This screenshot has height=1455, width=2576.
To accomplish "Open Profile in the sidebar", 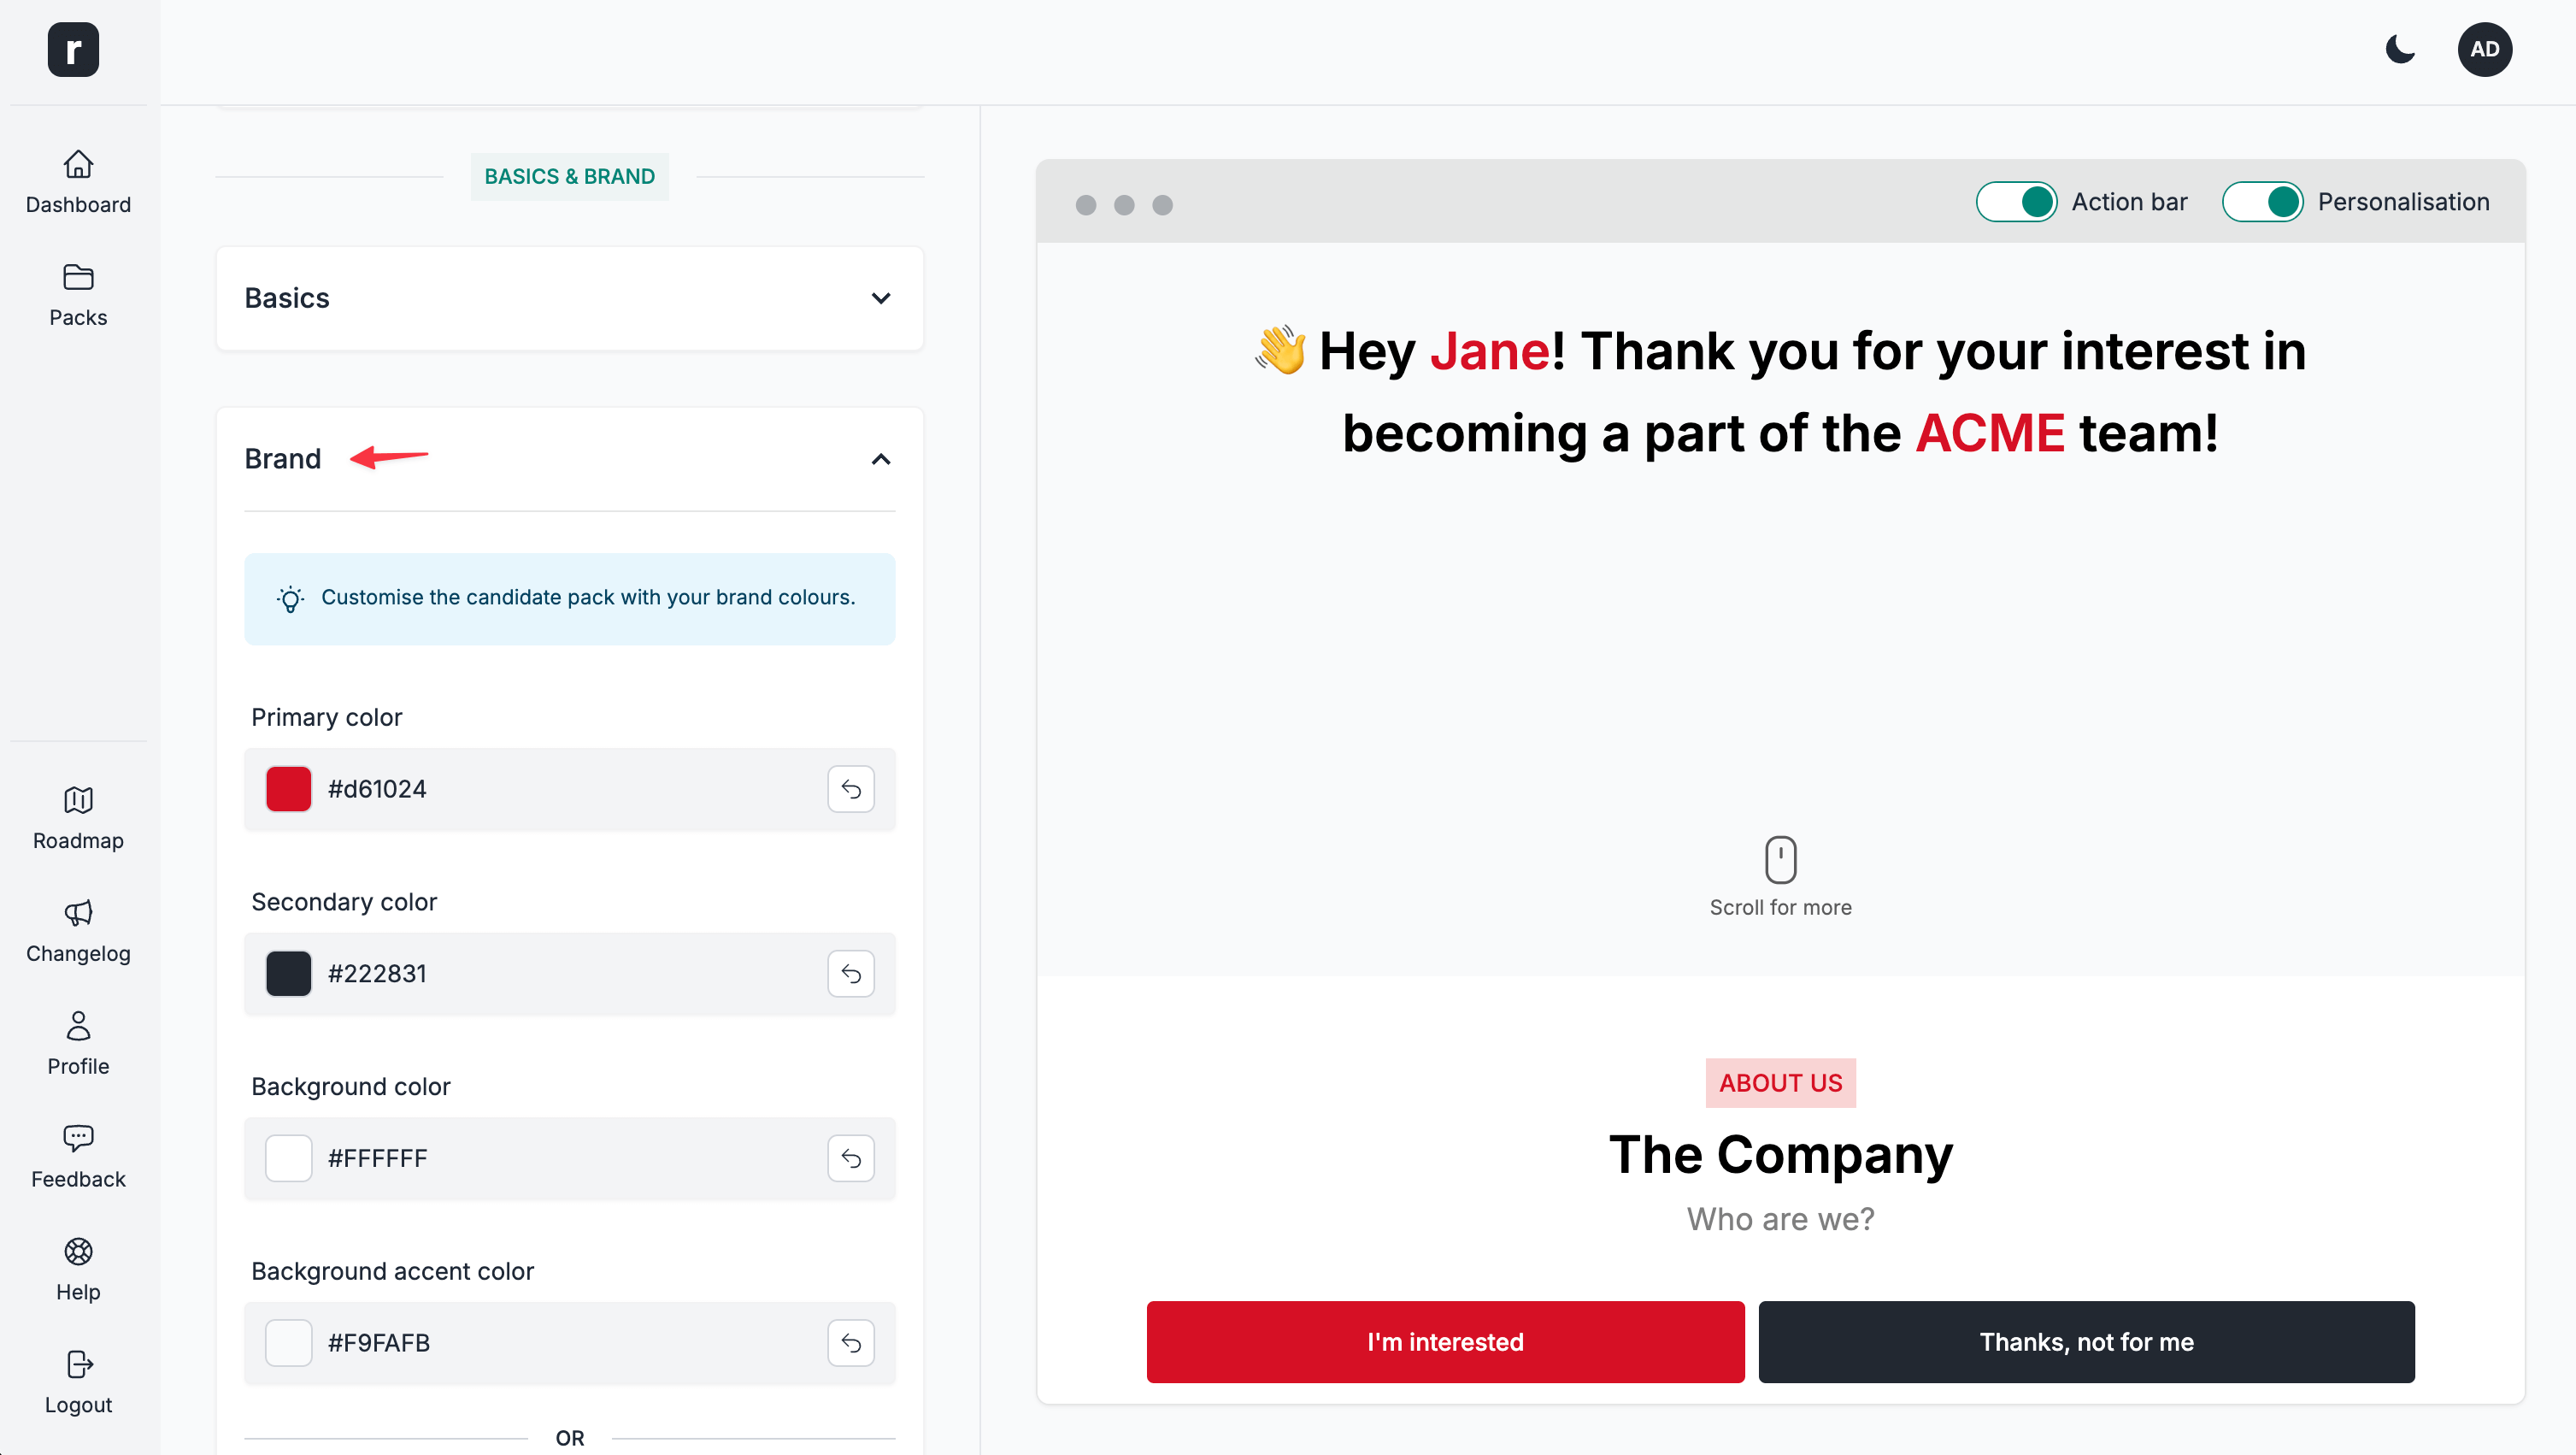I will tap(78, 1042).
